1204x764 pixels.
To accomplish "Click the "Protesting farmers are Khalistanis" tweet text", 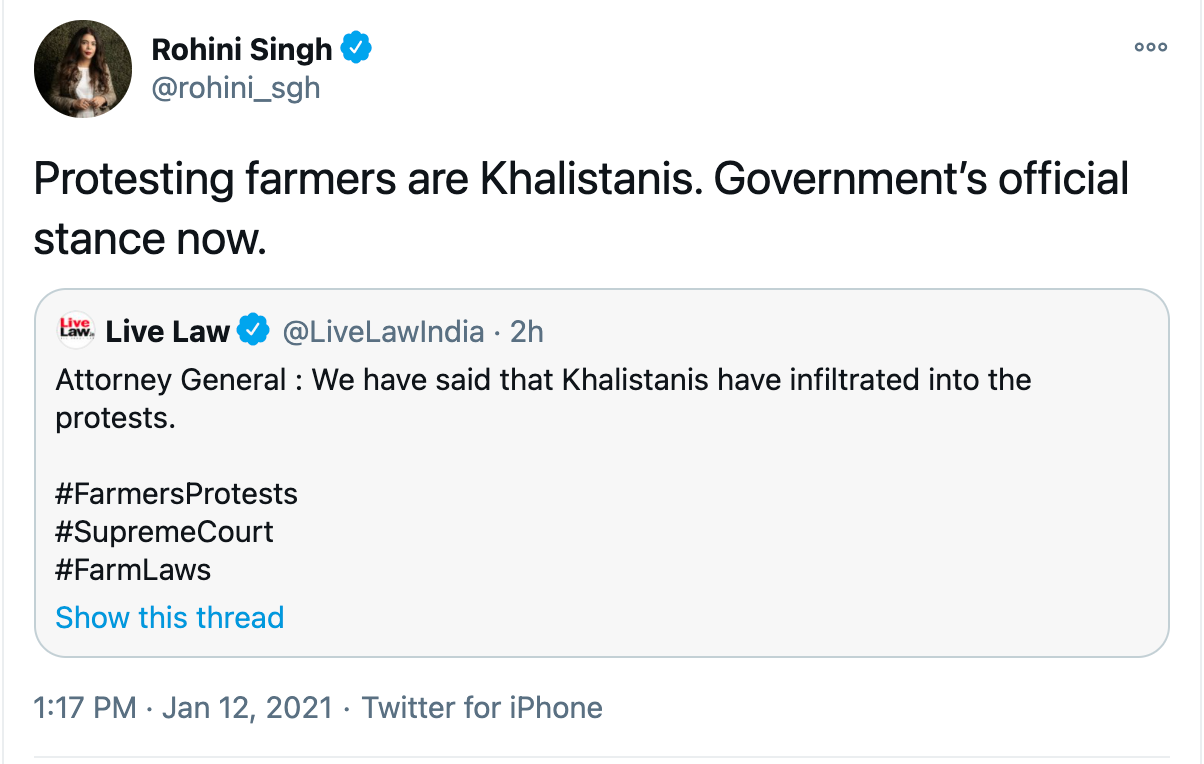I will [580, 180].
